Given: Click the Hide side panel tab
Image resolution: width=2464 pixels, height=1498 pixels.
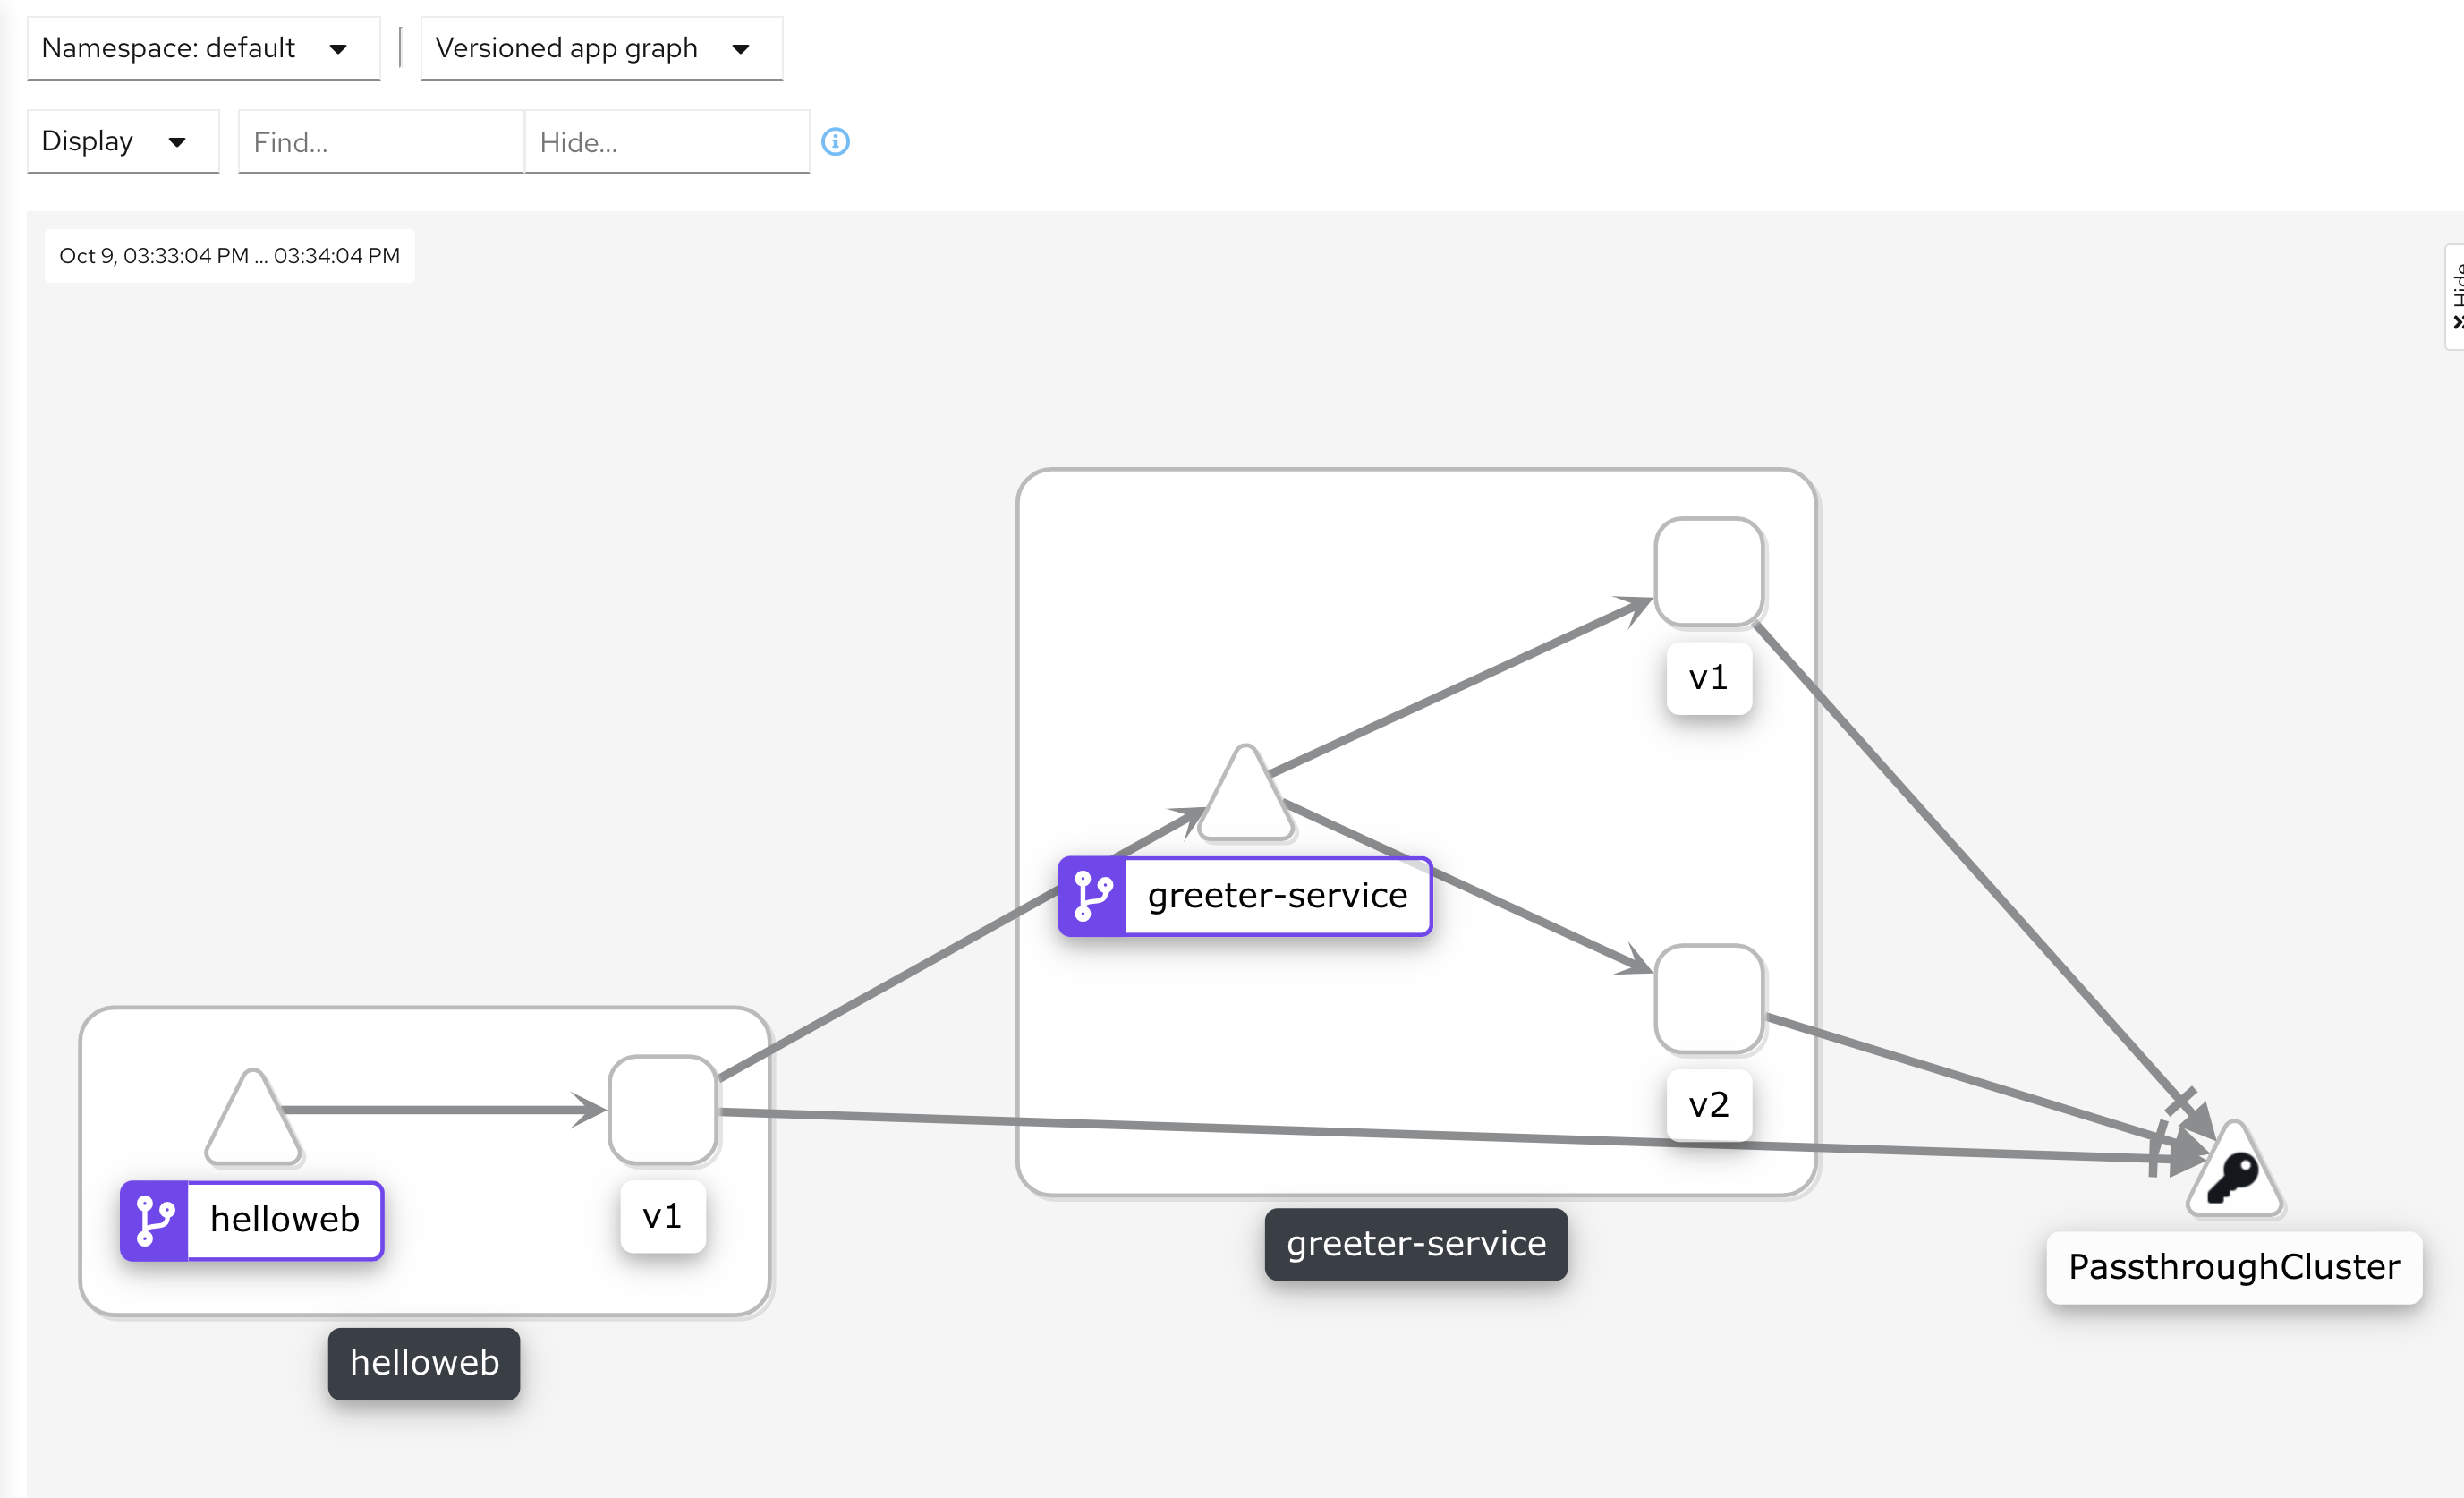Looking at the screenshot, I should click(2455, 297).
